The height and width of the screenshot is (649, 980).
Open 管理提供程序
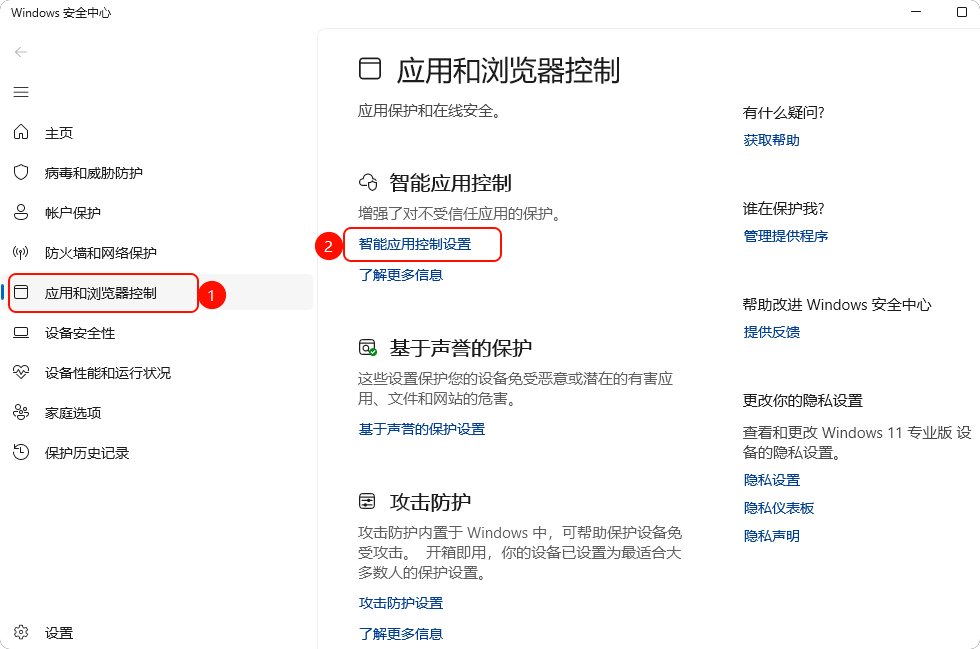coord(786,236)
